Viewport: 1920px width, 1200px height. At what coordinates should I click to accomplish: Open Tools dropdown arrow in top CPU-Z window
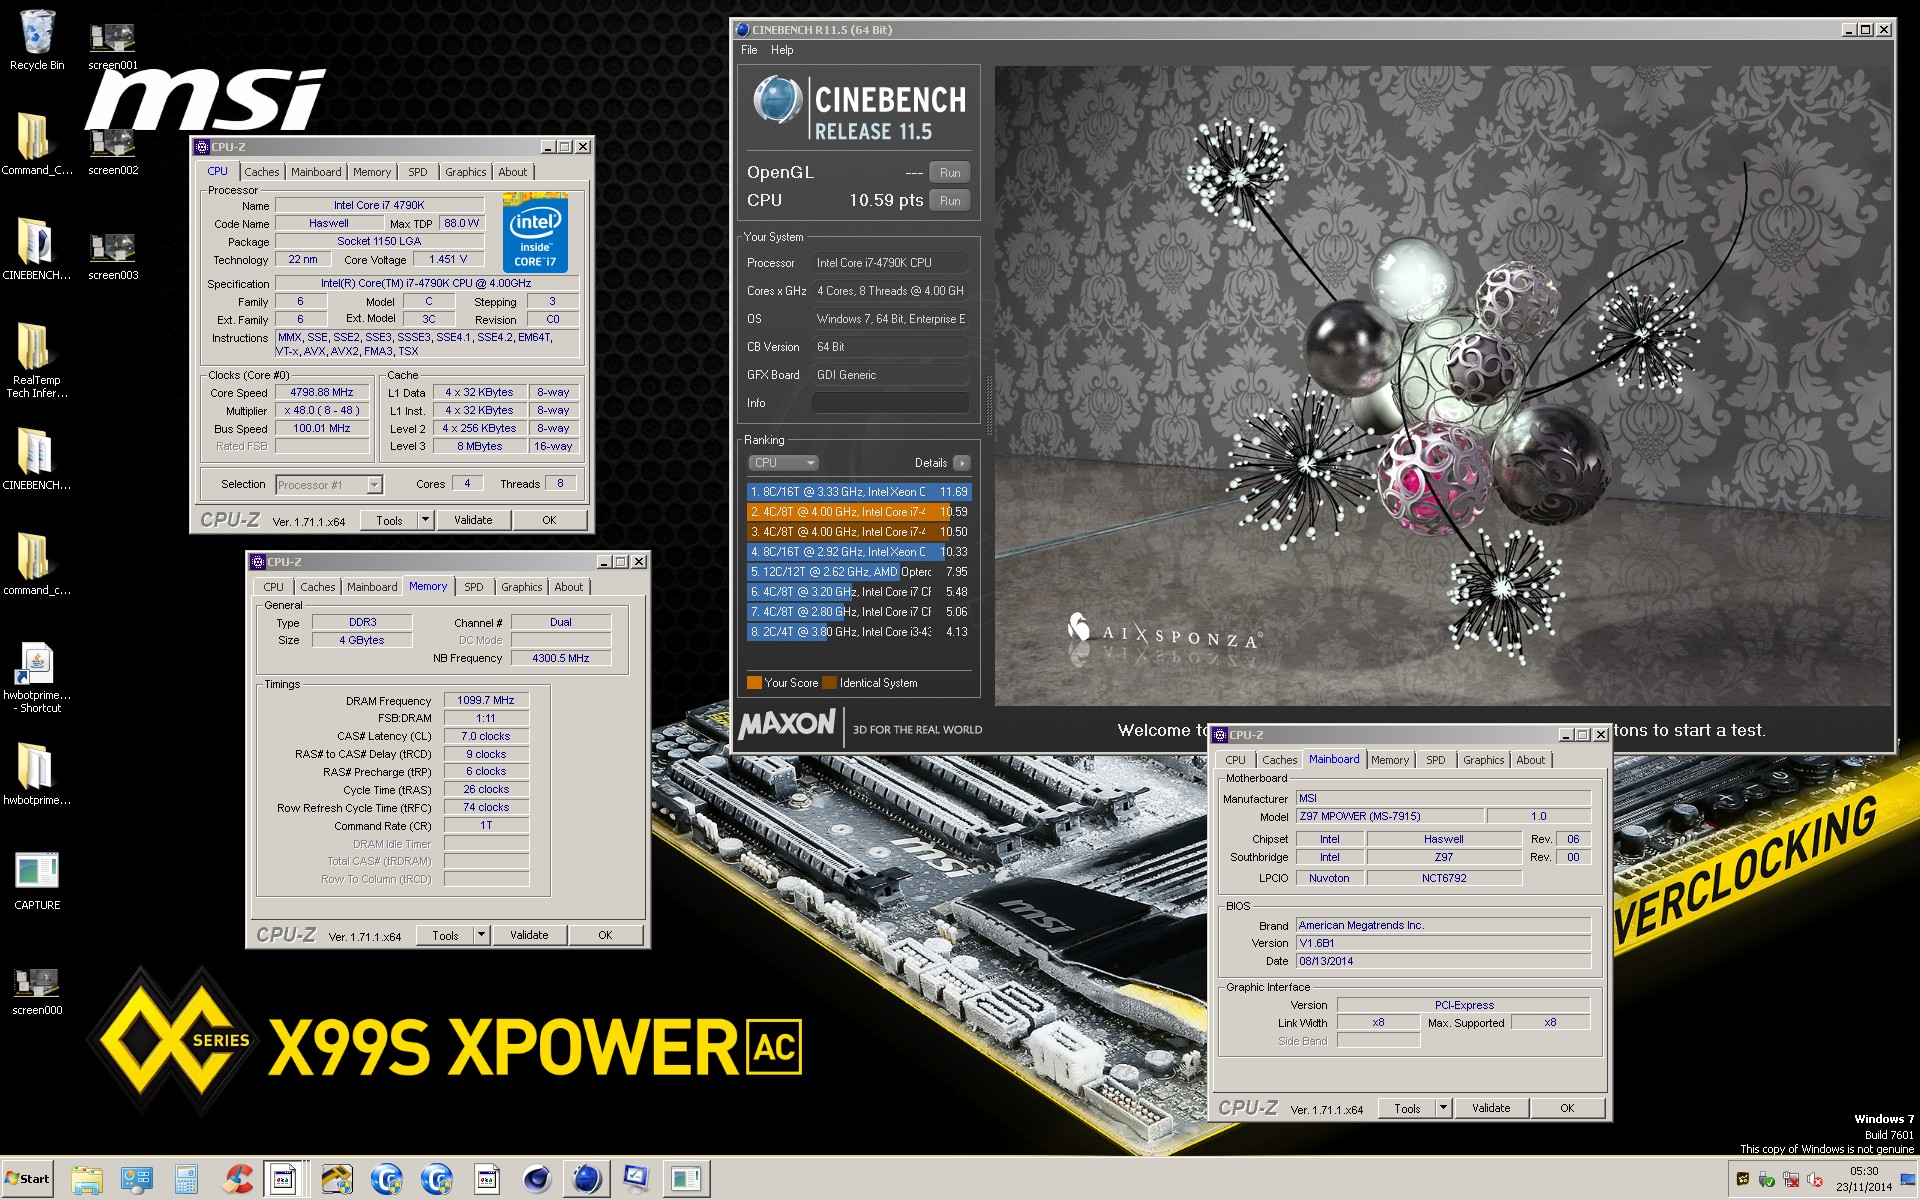coord(425,520)
